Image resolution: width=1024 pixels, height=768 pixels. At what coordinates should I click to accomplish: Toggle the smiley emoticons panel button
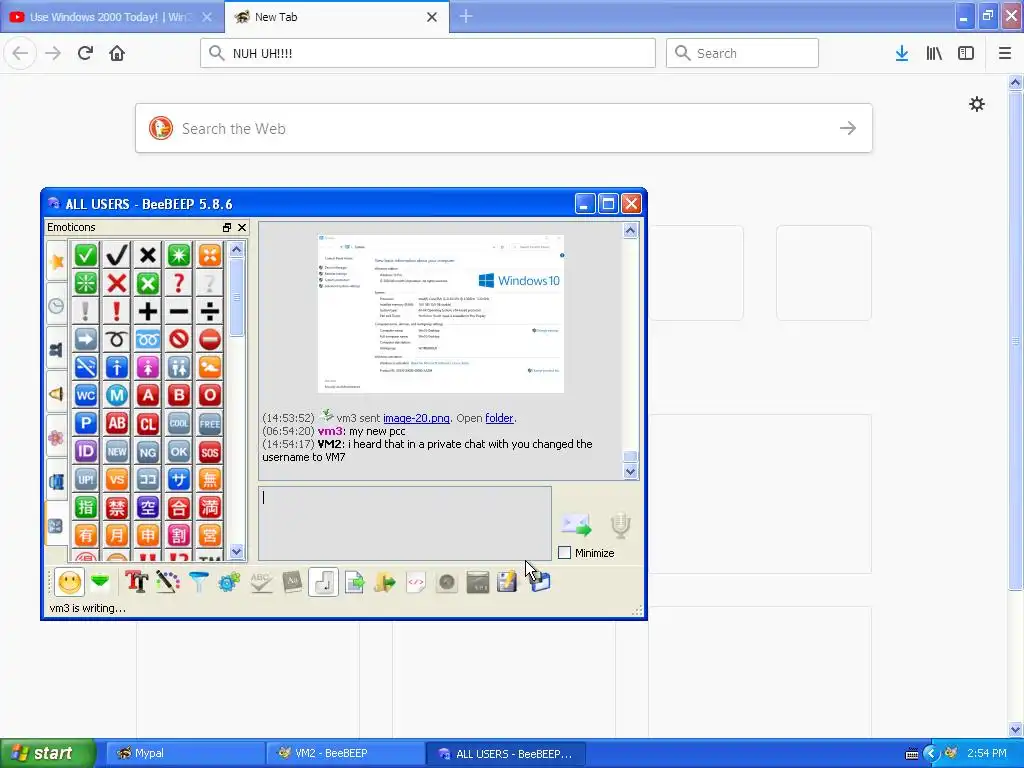pyautogui.click(x=69, y=581)
